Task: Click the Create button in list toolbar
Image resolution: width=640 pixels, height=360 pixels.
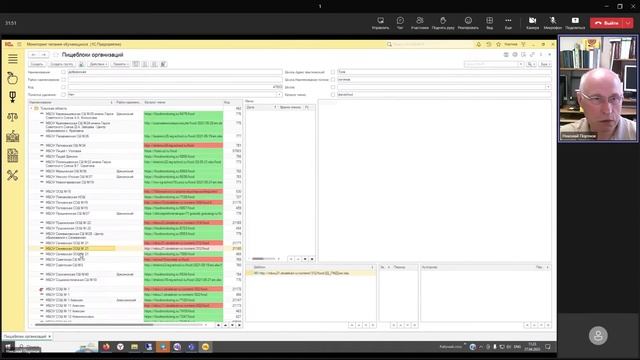Action: (37, 64)
